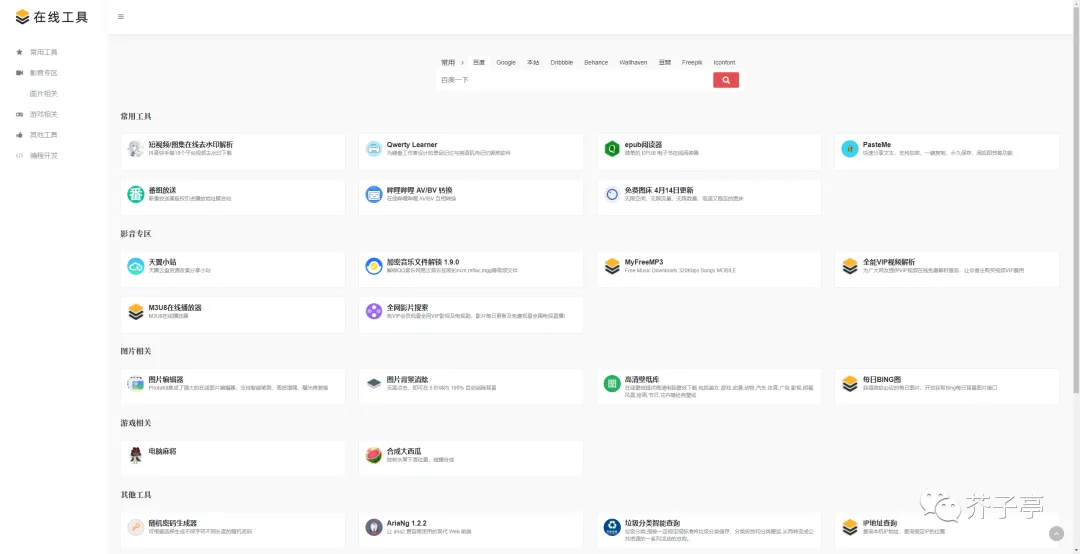Click the 合成大西瓜 watermelon icon
The image size is (1080, 554).
373,455
